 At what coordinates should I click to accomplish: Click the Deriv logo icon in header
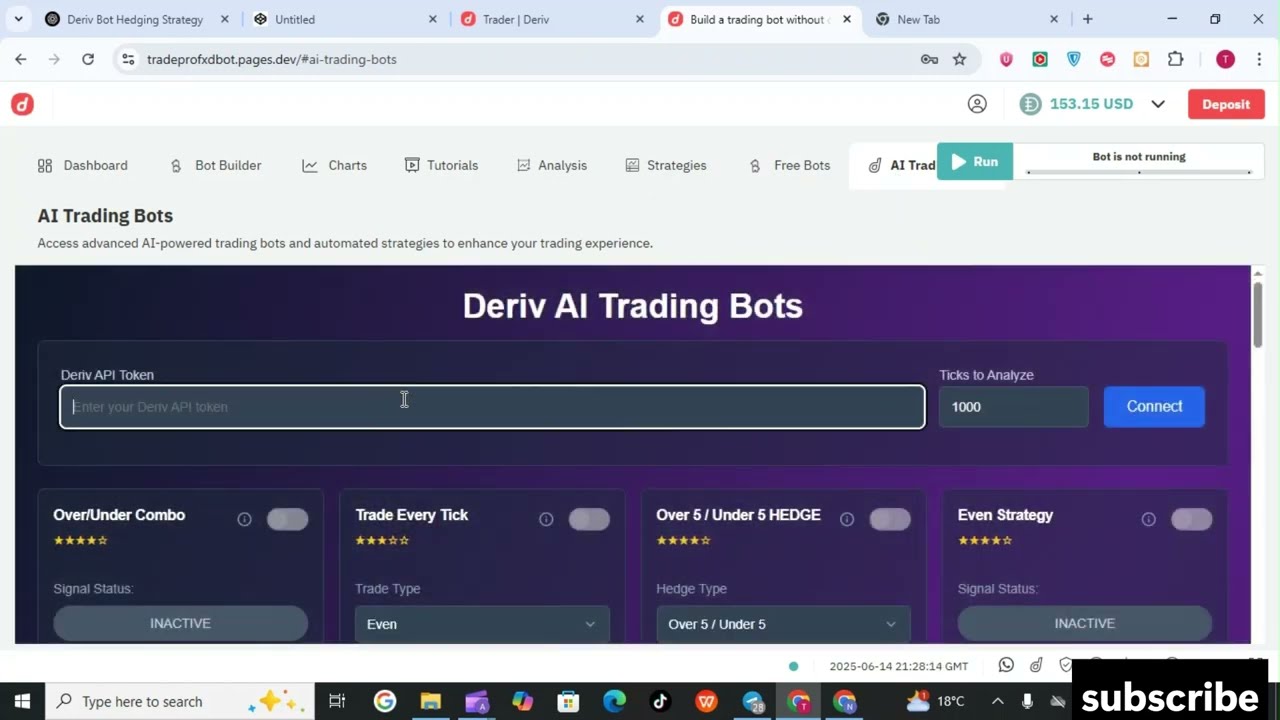tap(22, 104)
